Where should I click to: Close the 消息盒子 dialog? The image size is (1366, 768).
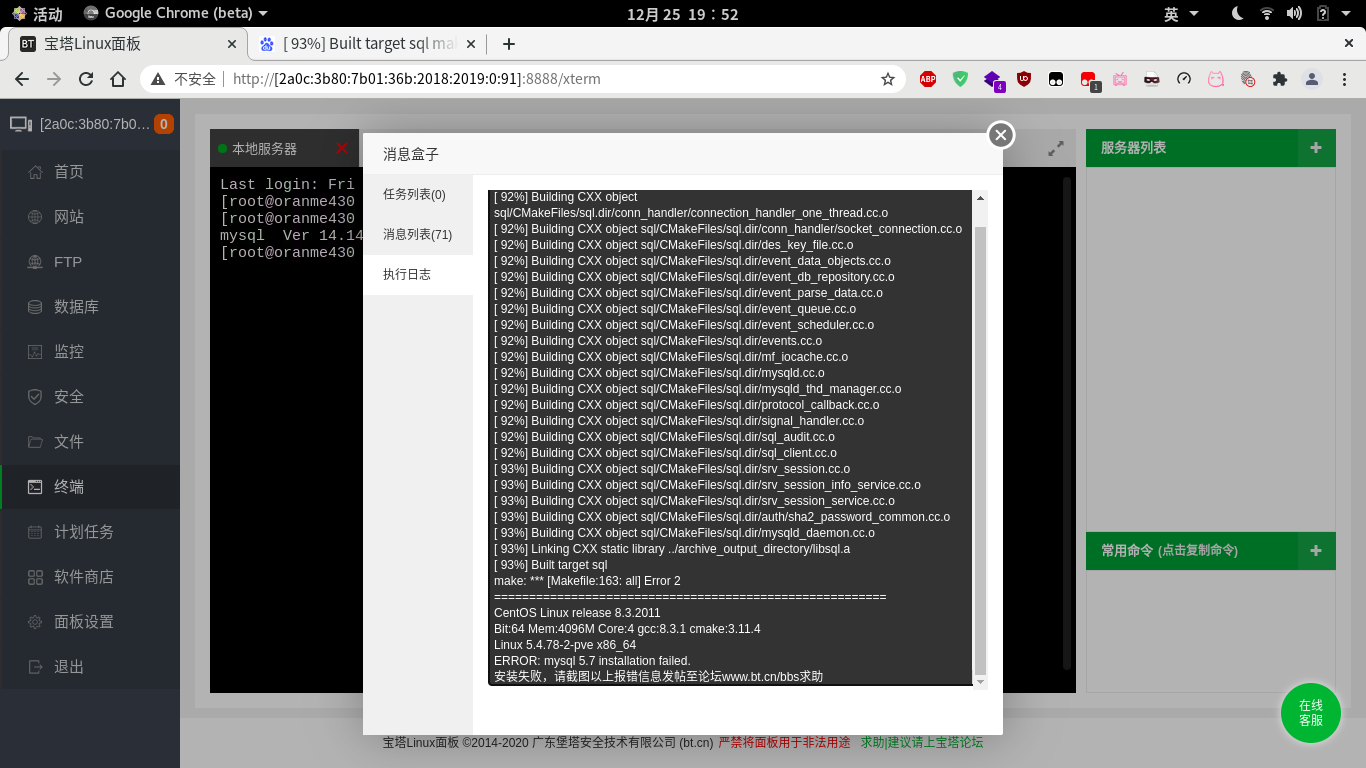(x=1001, y=135)
